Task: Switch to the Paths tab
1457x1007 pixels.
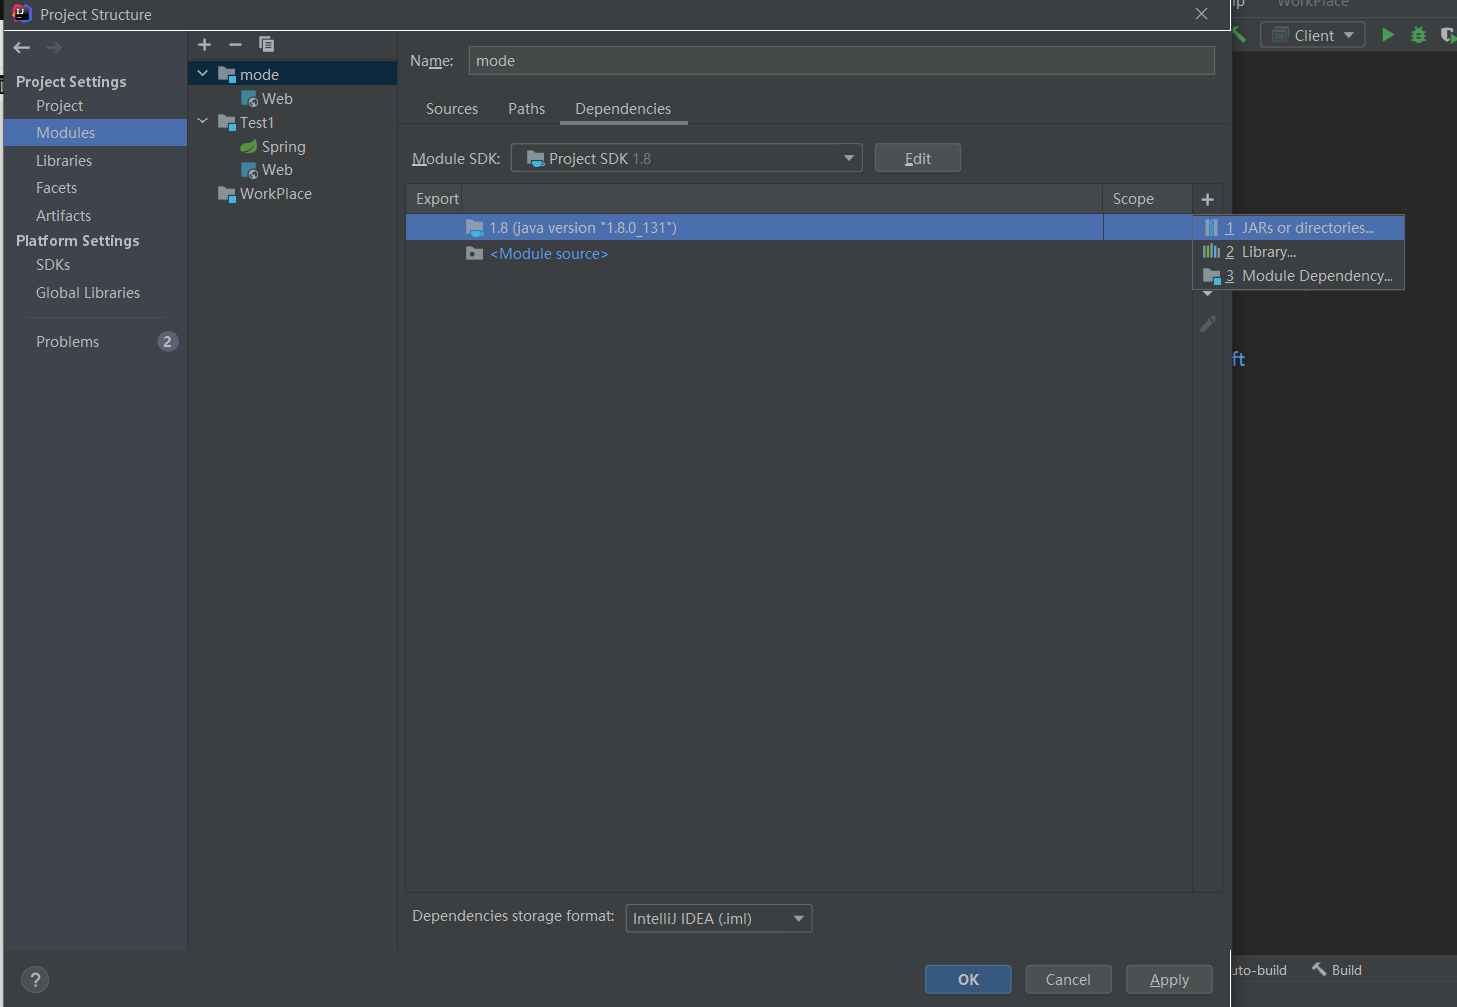Action: point(526,108)
